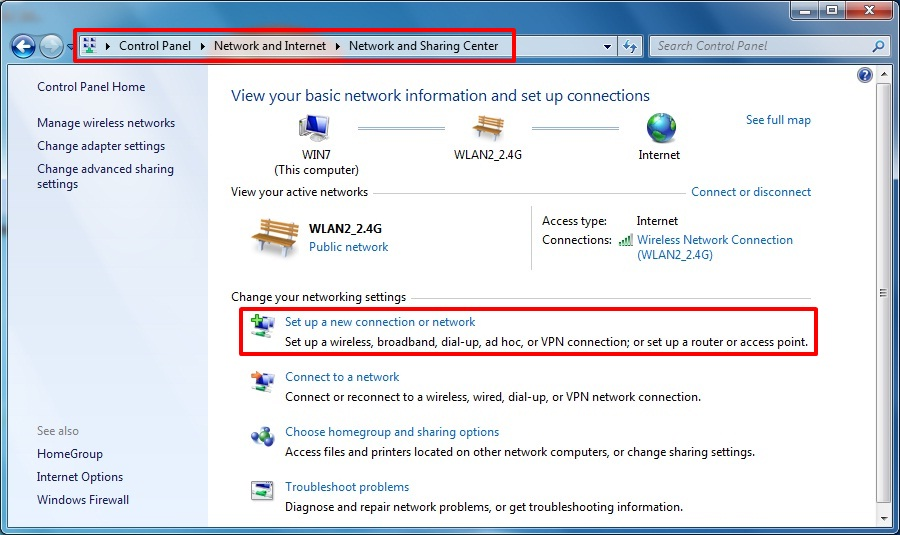Expand arrow after Control Panel icon
Viewport: 900px width, 535px height.
click(107, 46)
